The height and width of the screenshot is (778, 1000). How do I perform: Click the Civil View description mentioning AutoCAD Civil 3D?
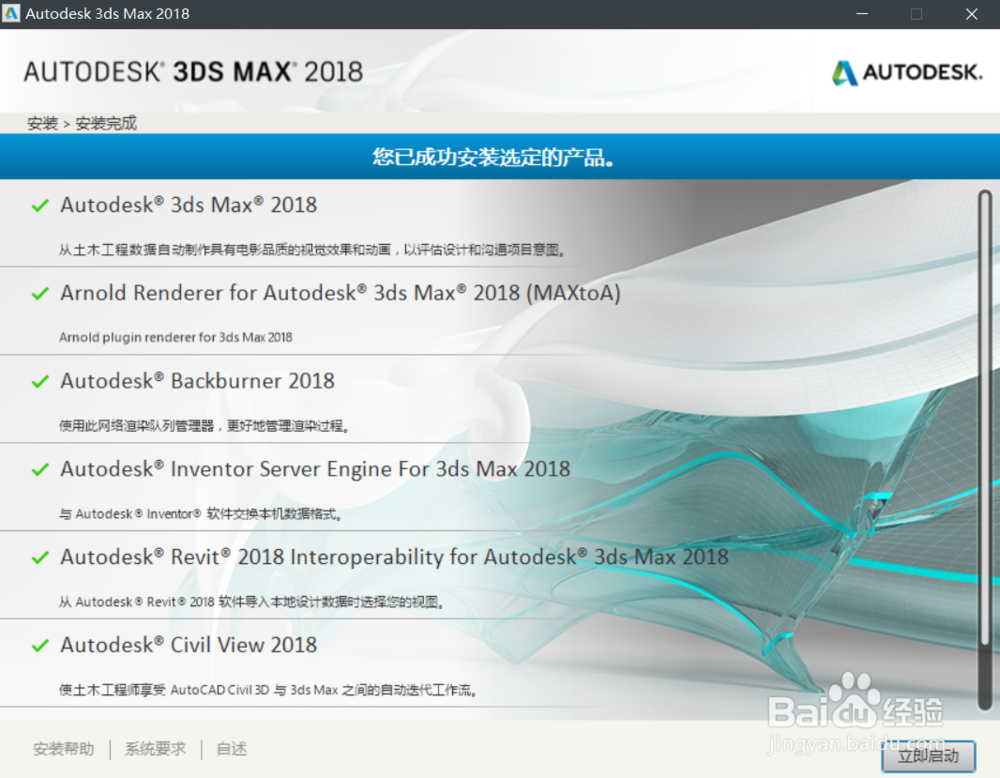(x=268, y=689)
